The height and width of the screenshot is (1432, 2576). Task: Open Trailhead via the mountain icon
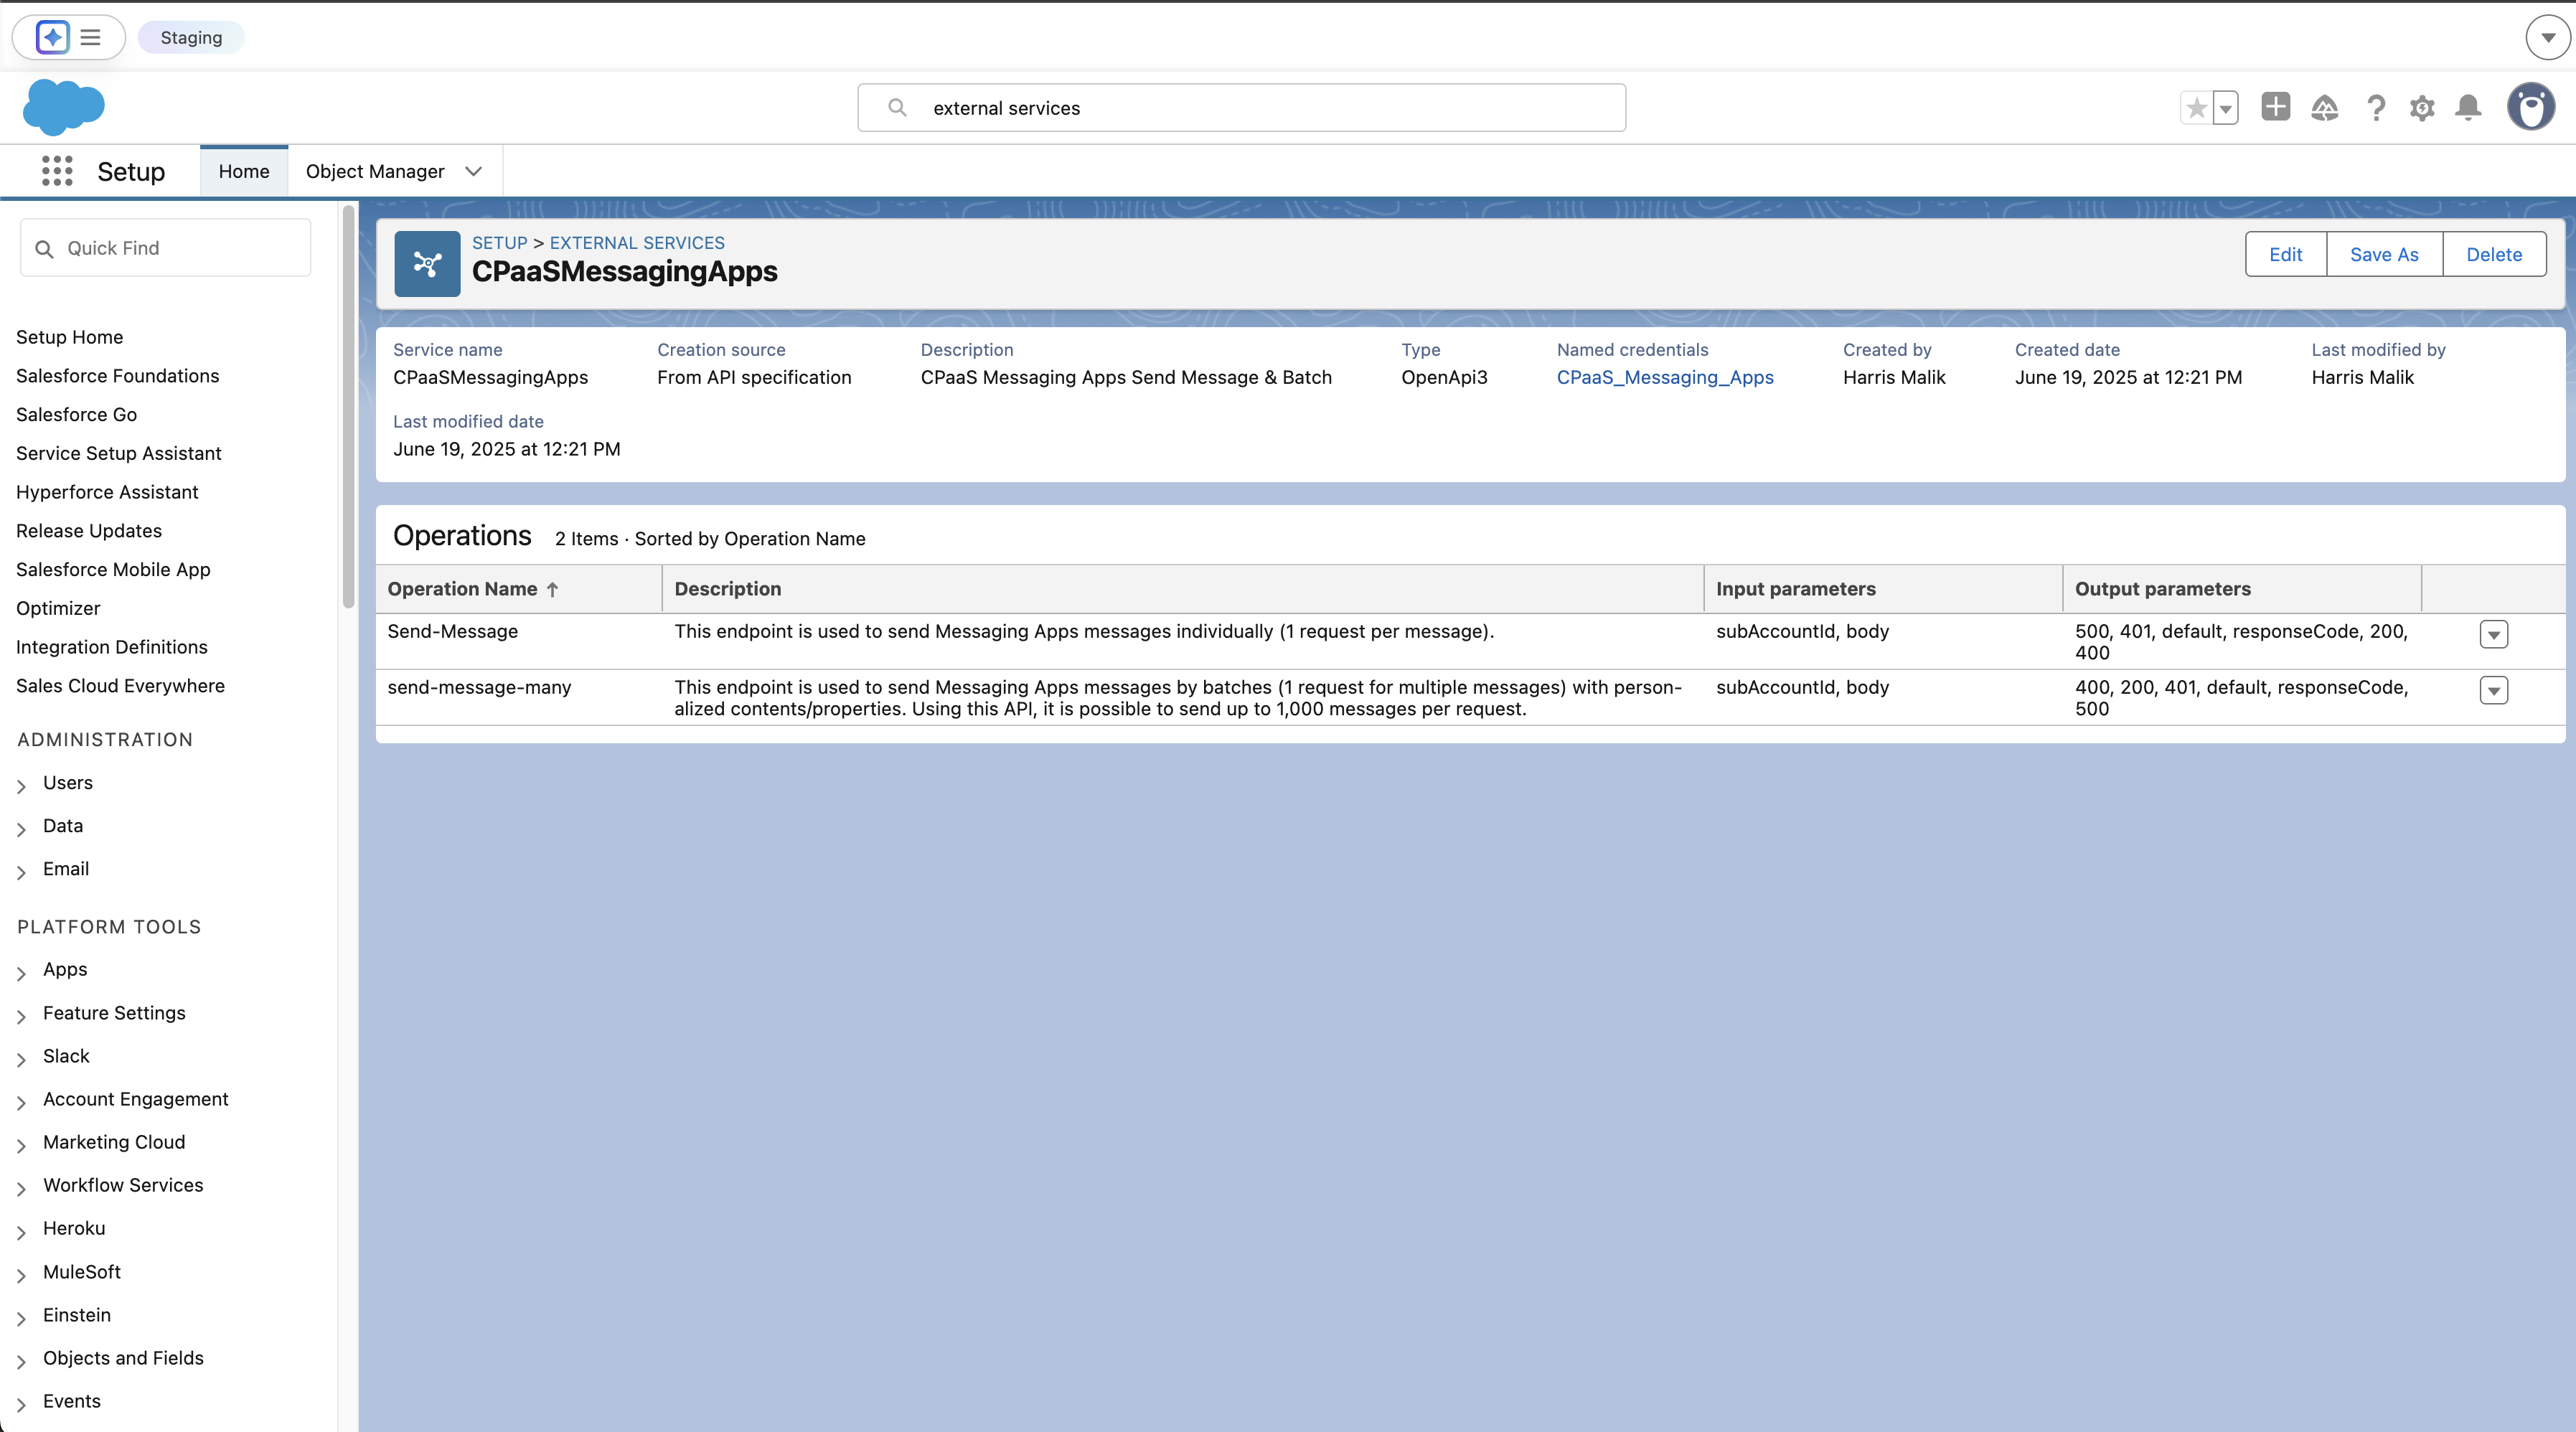point(2325,107)
